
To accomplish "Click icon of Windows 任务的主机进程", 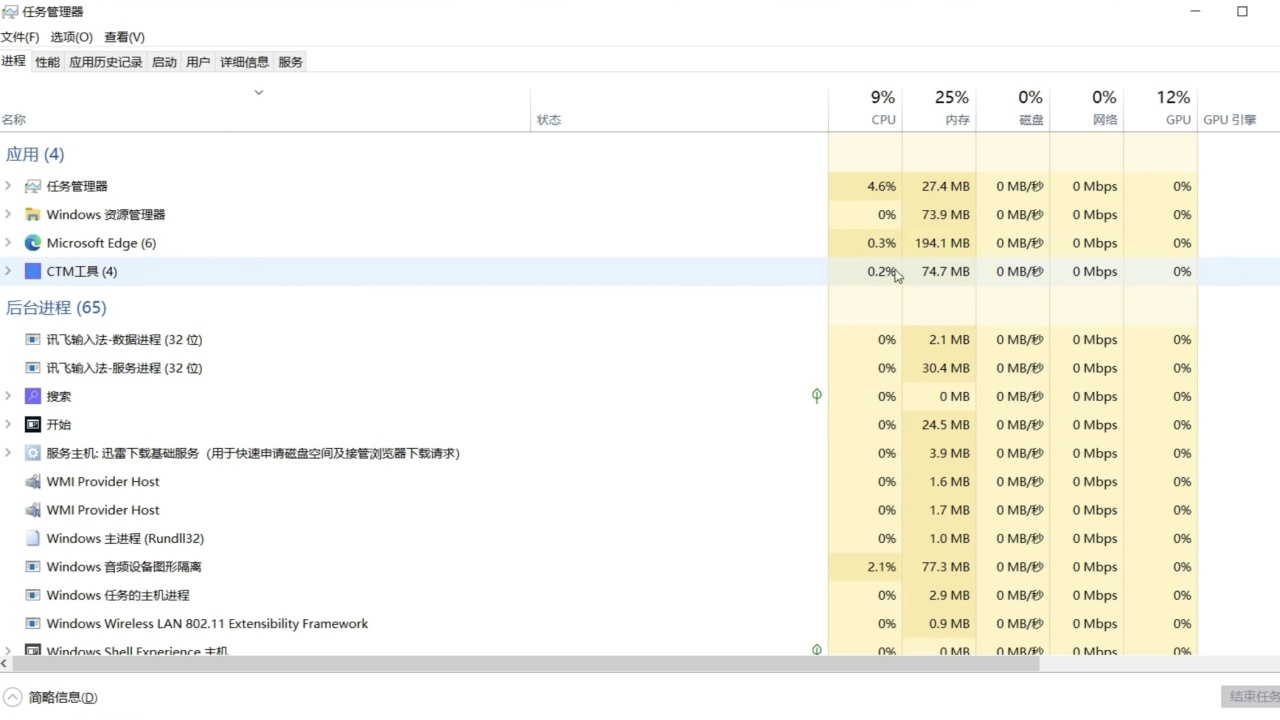I will pyautogui.click(x=33, y=595).
